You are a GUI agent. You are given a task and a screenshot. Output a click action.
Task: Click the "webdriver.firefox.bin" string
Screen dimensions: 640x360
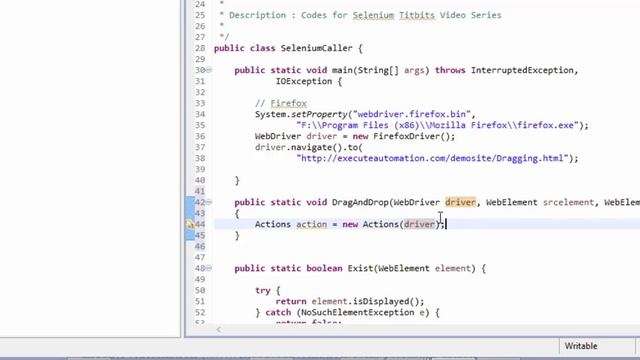[x=411, y=114]
